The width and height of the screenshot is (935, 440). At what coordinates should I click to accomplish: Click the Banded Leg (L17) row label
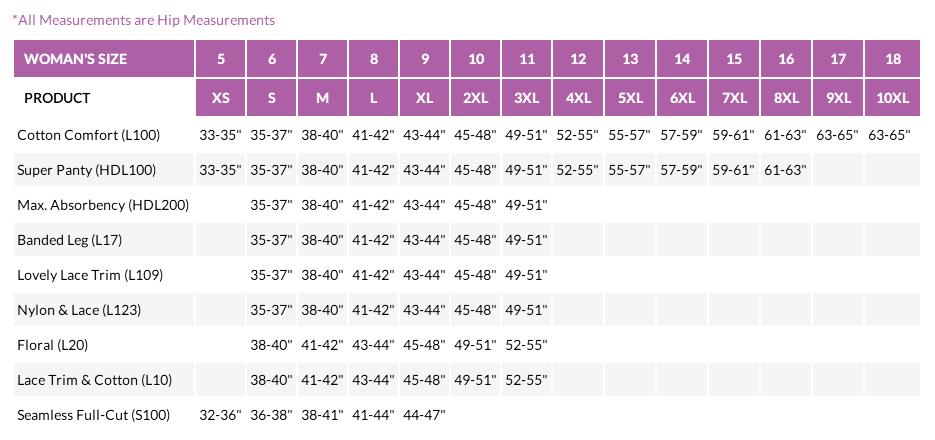coord(69,240)
